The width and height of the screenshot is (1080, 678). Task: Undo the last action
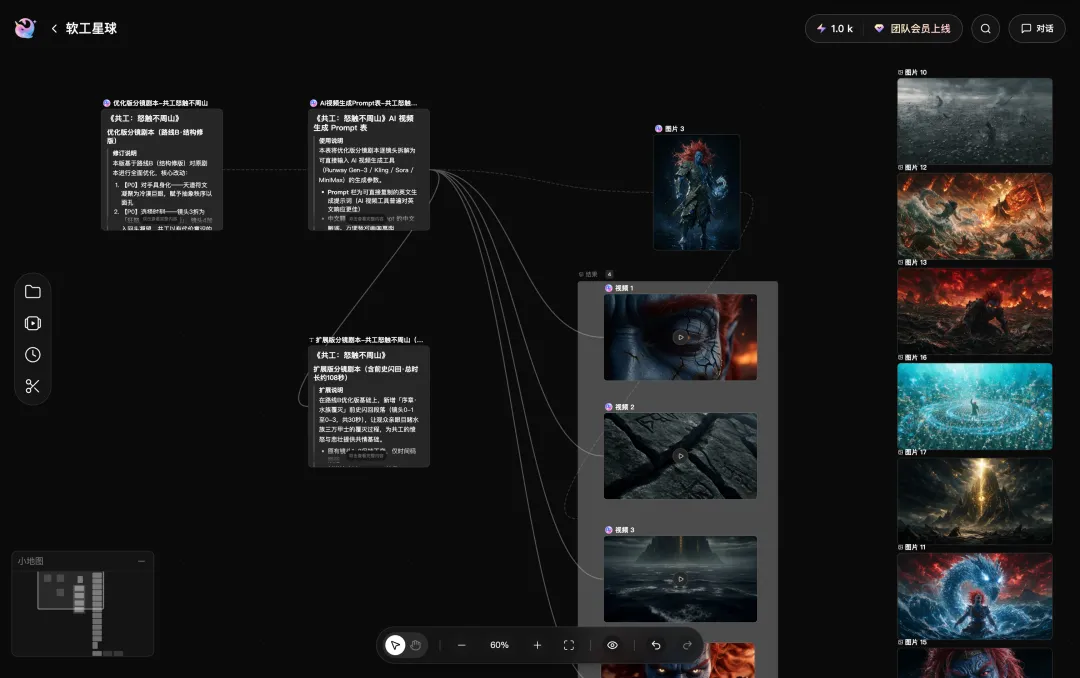tap(656, 645)
